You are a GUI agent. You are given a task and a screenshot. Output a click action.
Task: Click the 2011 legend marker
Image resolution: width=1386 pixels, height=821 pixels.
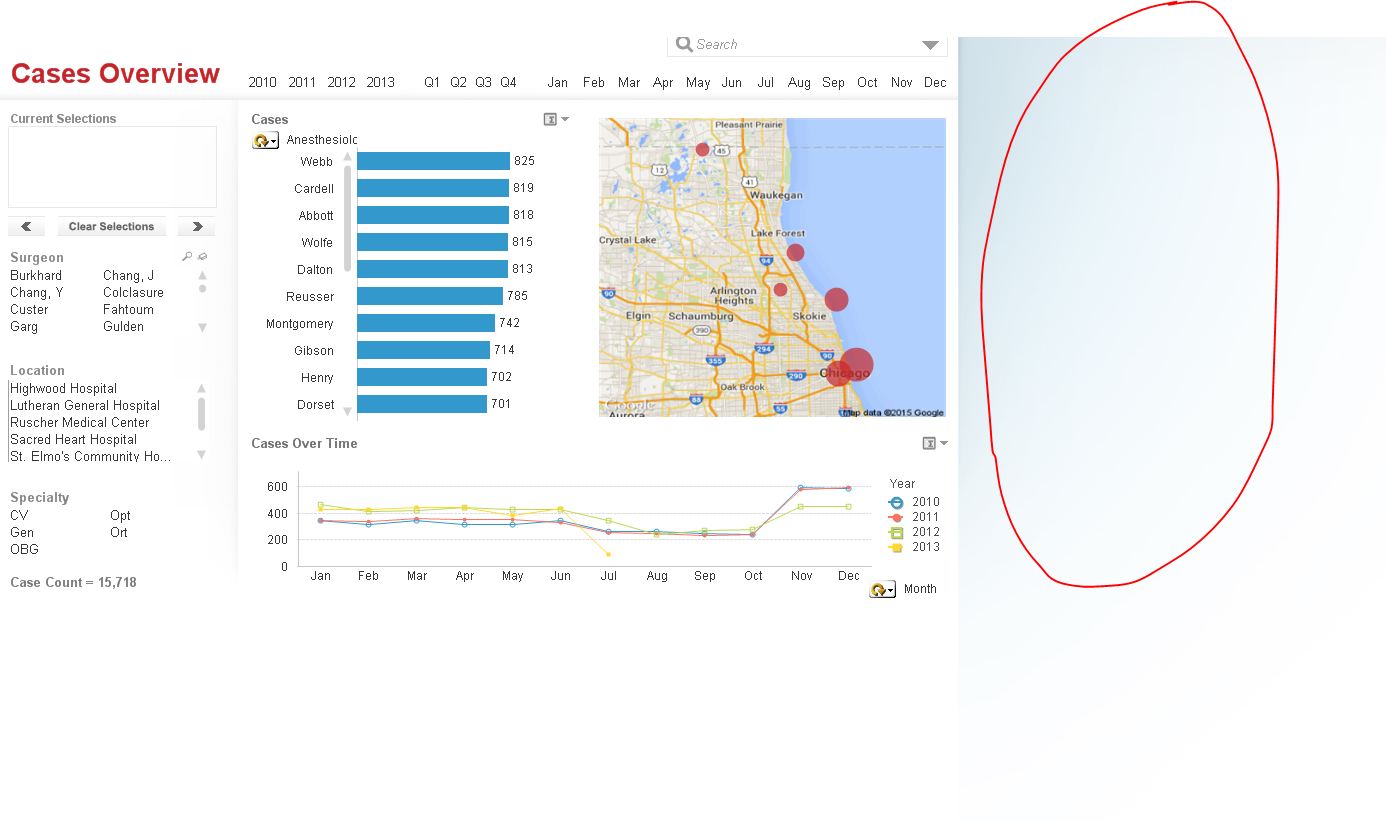896,517
